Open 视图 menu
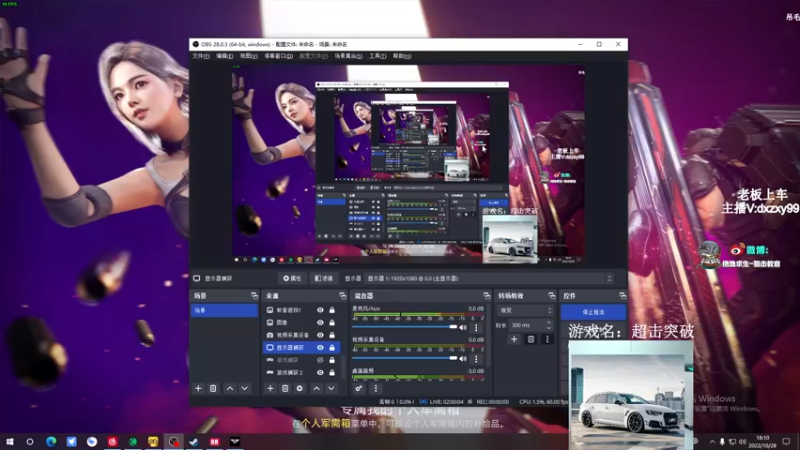The height and width of the screenshot is (450, 800). [x=248, y=56]
